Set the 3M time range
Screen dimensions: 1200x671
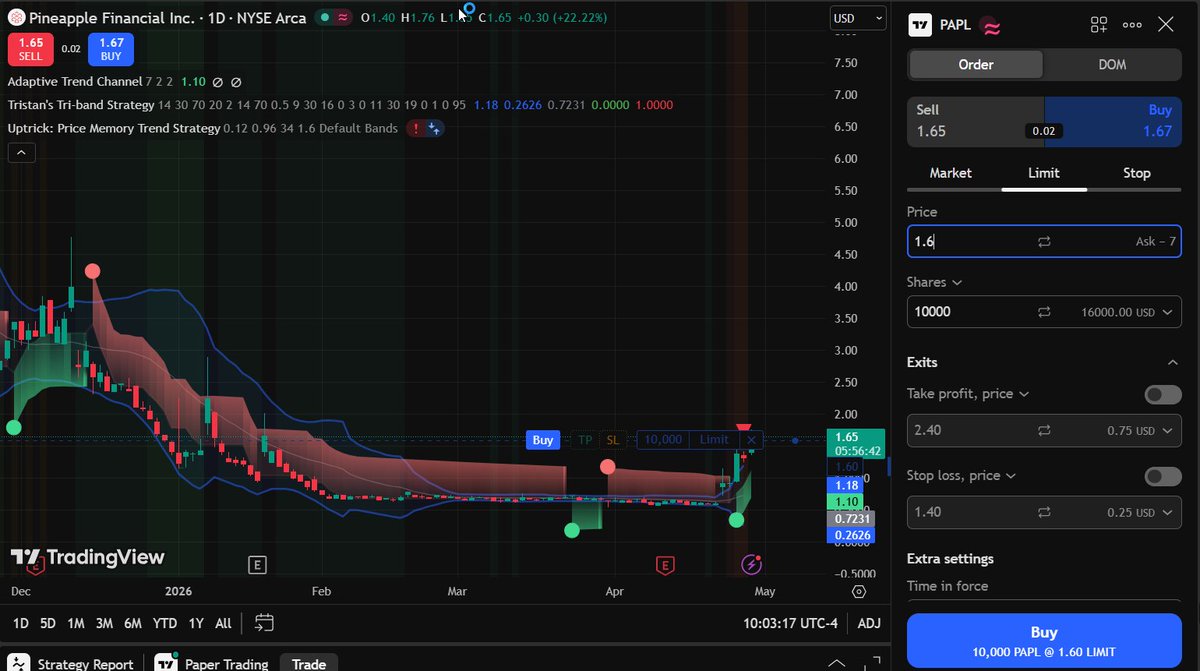tap(104, 623)
